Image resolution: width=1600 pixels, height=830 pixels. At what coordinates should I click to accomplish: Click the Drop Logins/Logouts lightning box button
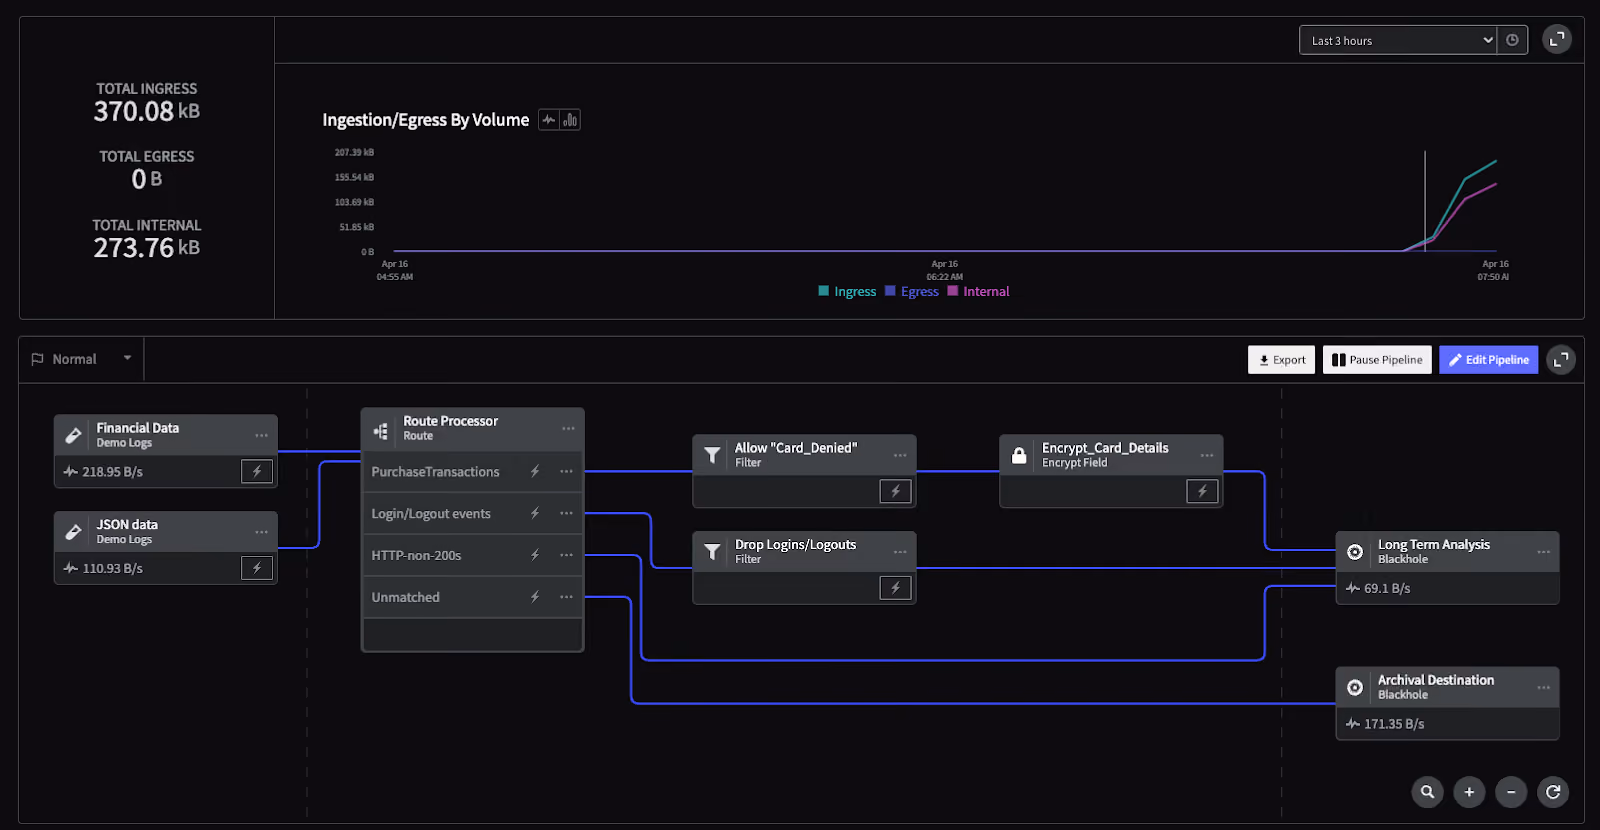coord(895,588)
